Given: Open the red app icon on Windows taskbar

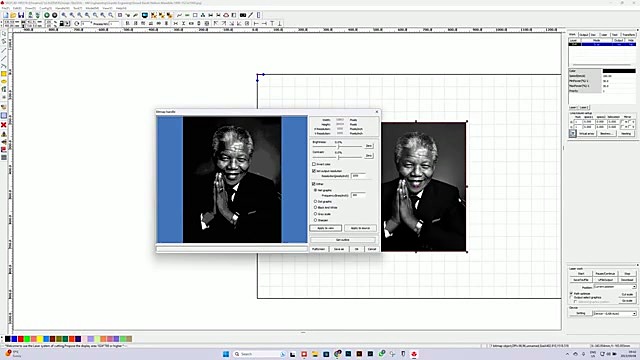Looking at the screenshot, I should click(x=414, y=354).
